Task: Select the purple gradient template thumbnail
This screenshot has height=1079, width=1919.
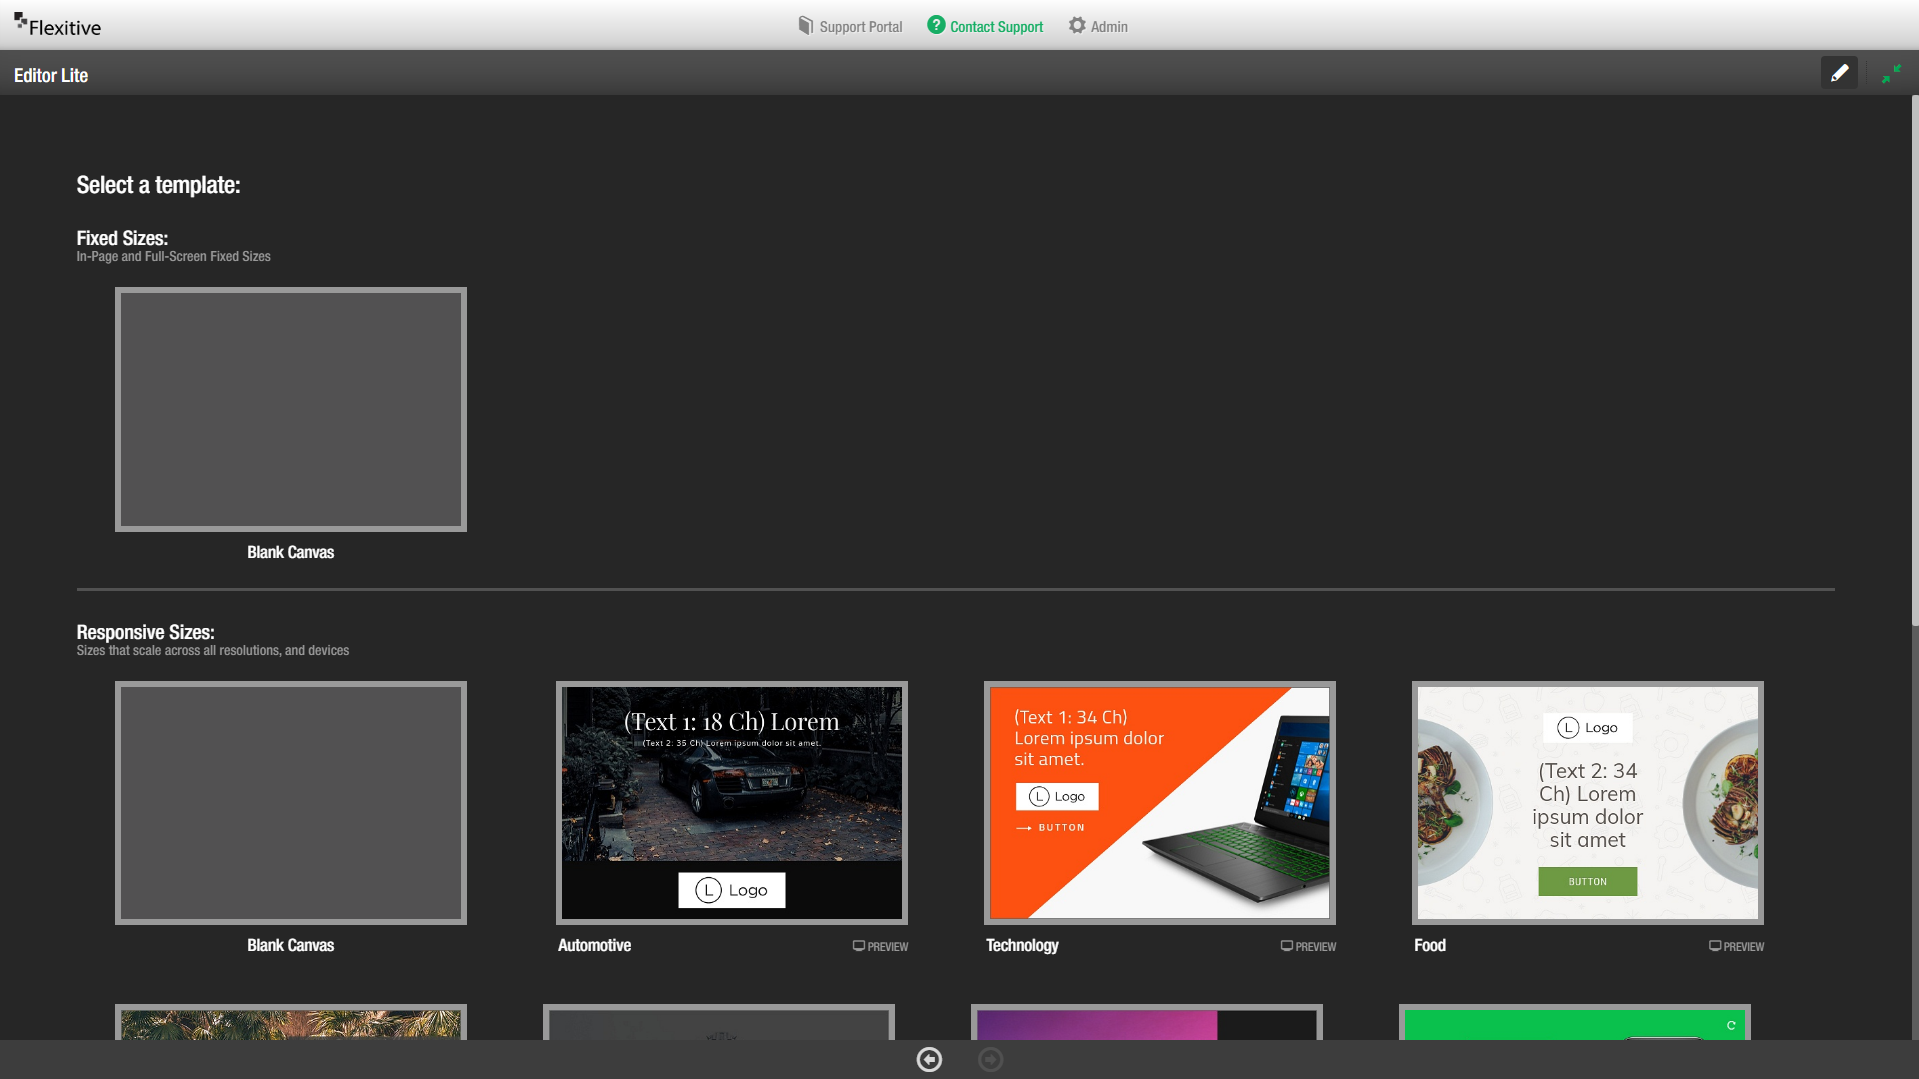Action: (1147, 1022)
